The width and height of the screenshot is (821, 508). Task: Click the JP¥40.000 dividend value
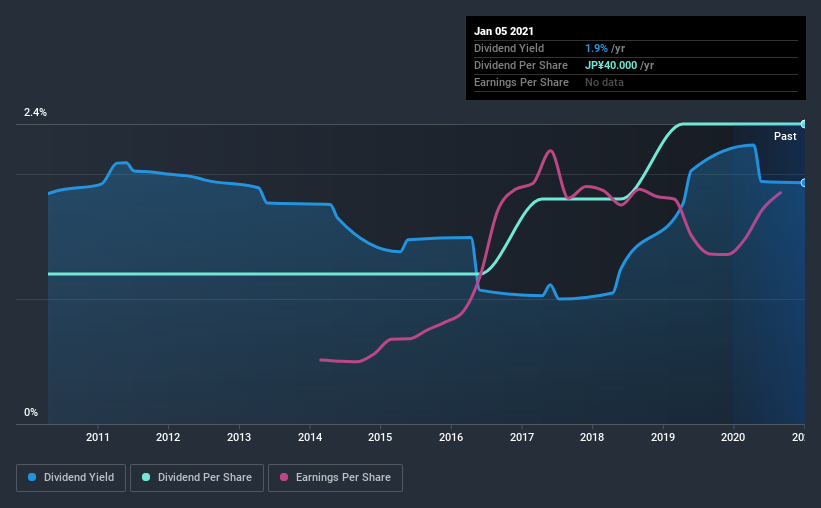[611, 65]
